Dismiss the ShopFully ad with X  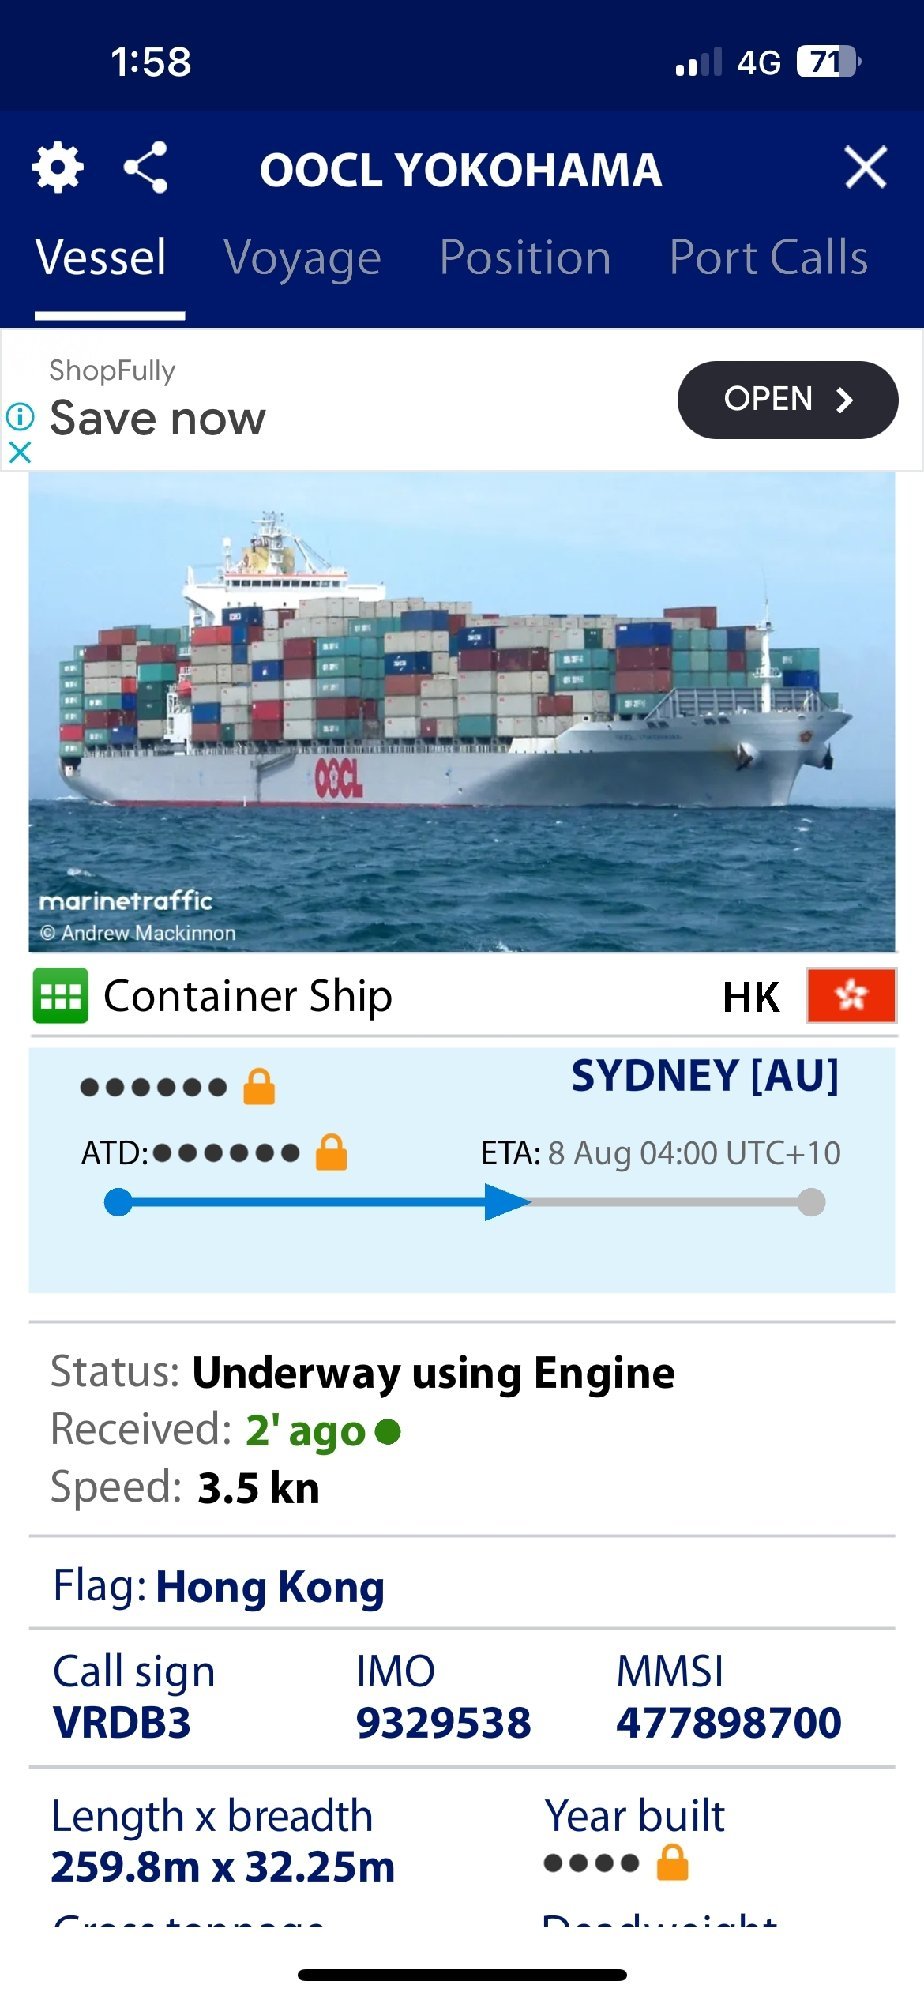coord(20,452)
